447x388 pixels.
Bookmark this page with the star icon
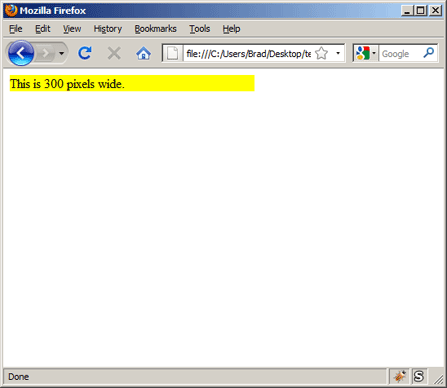(x=322, y=53)
